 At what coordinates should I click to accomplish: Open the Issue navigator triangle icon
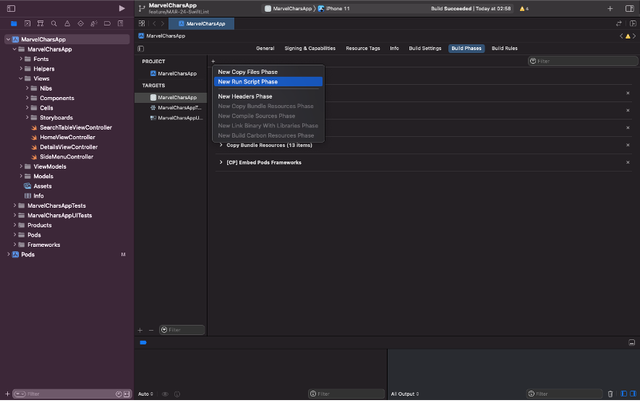67,24
